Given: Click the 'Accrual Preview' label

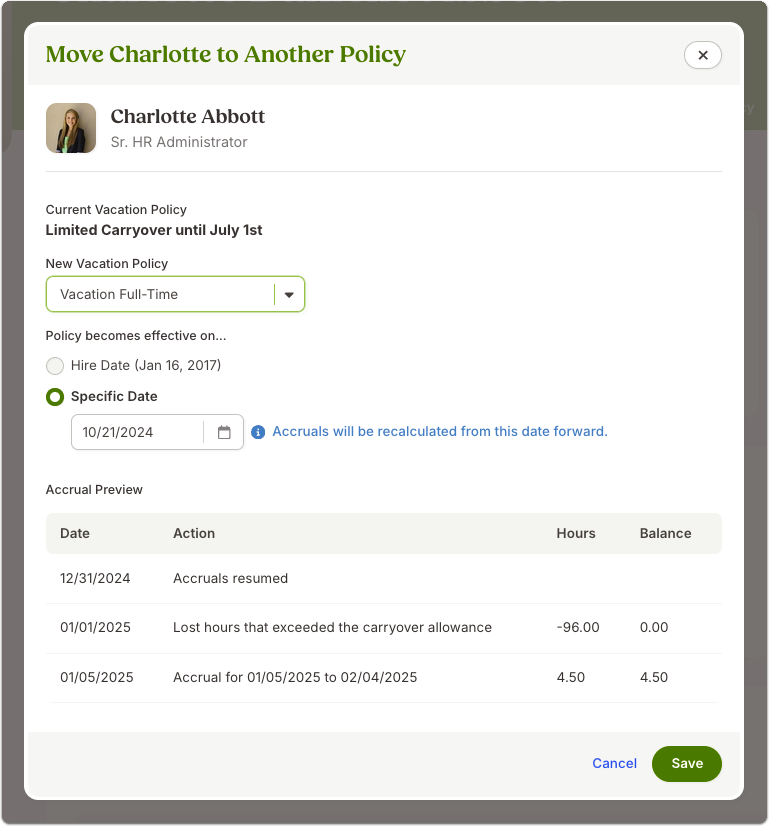Looking at the screenshot, I should click(94, 490).
